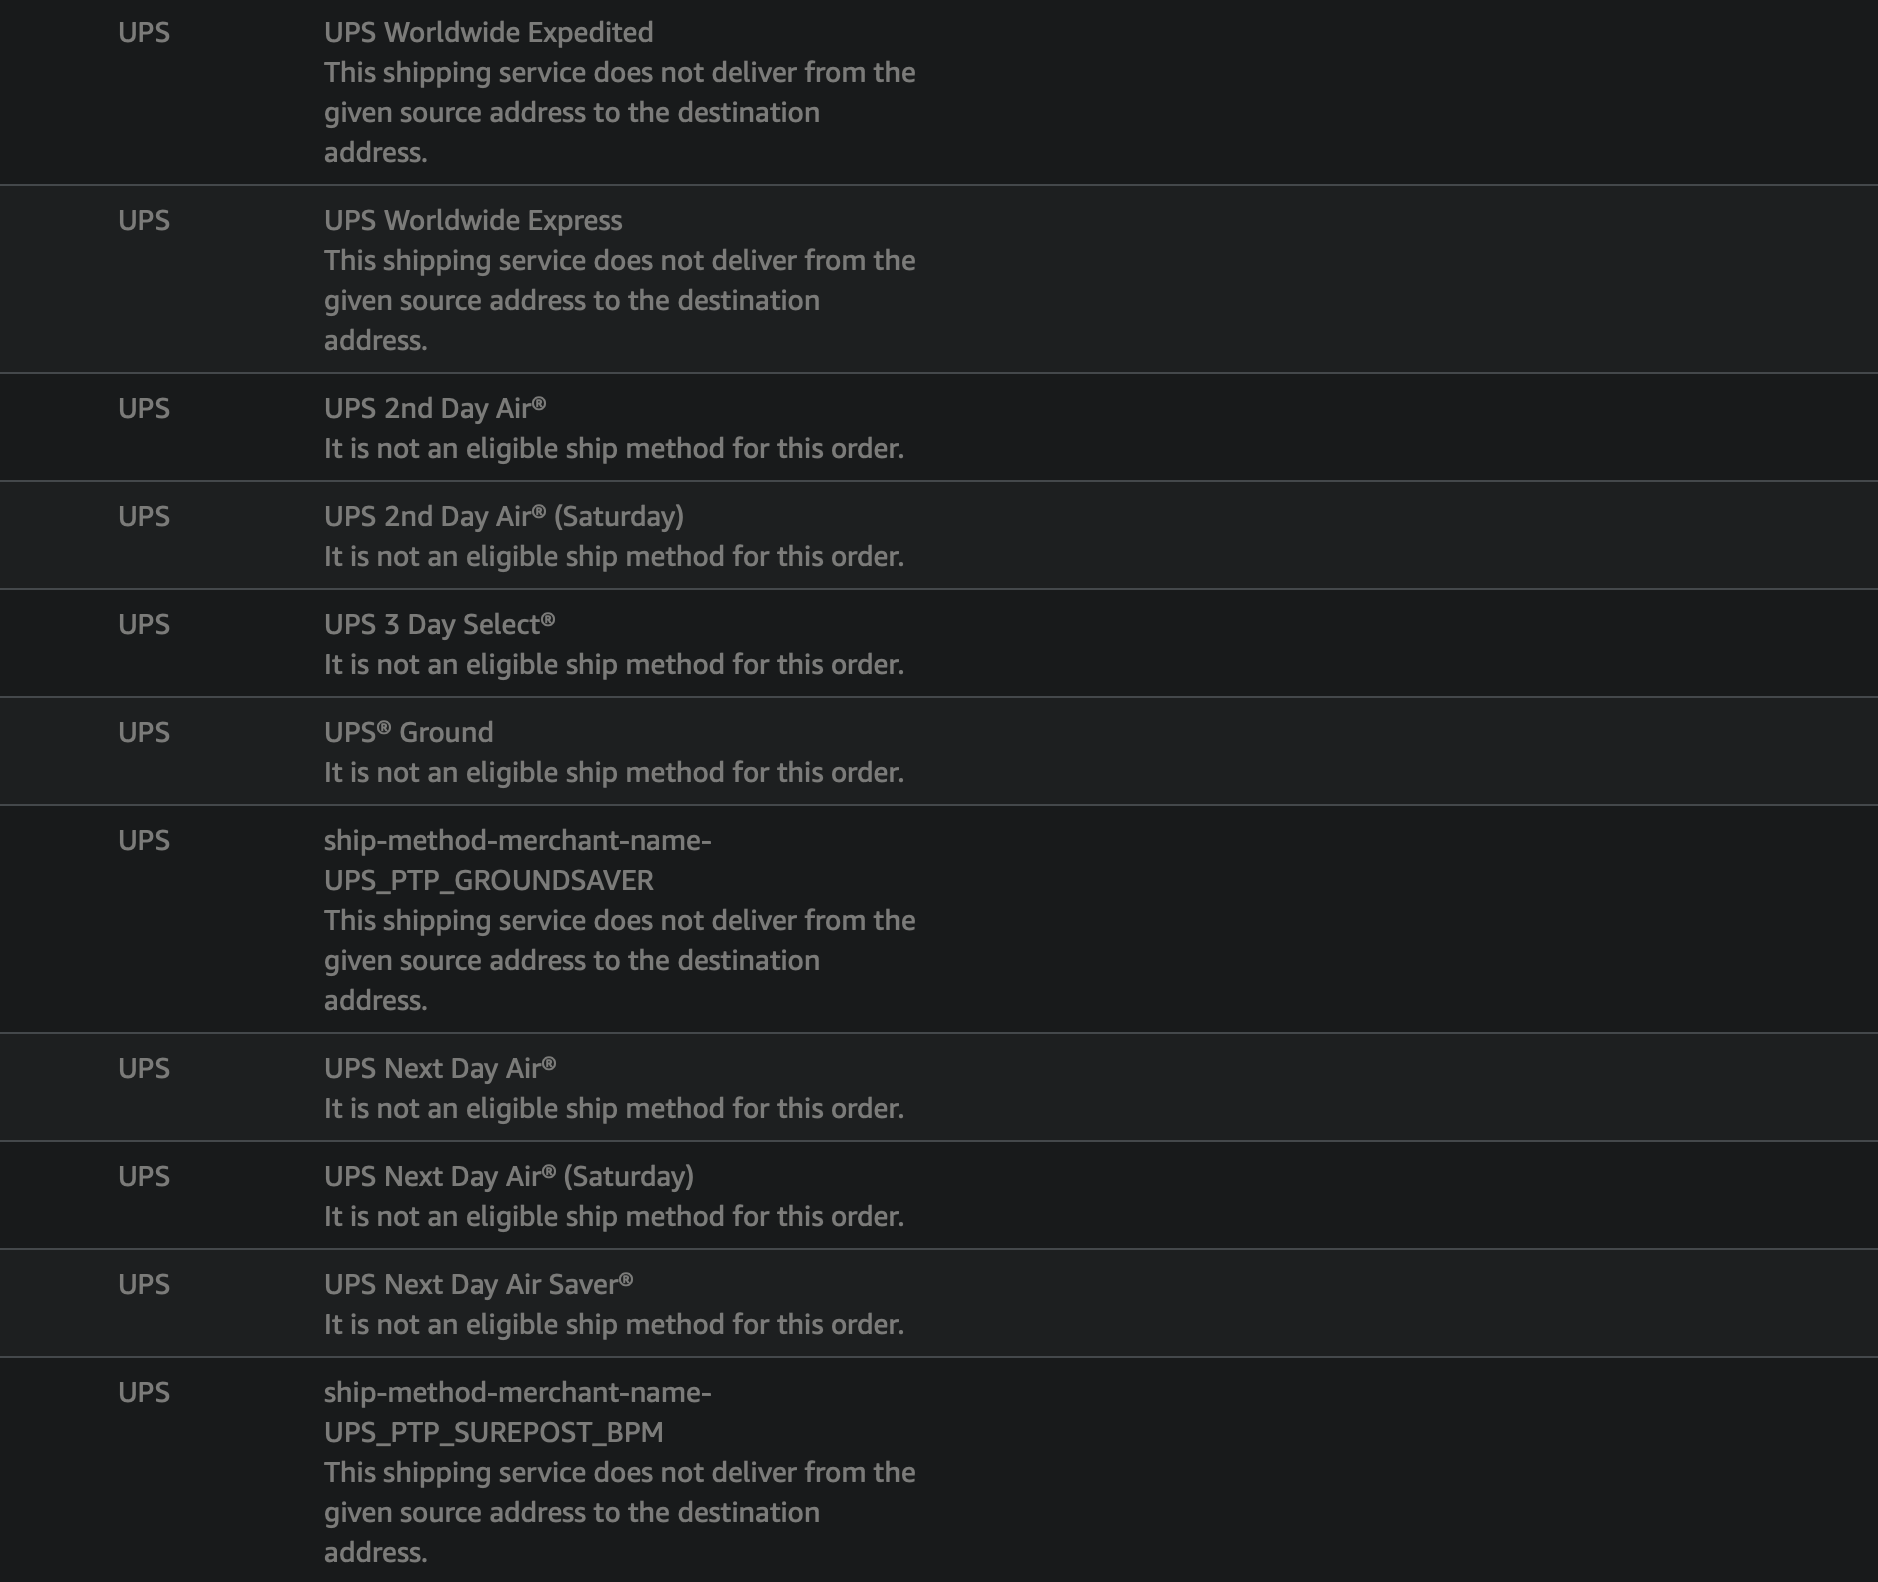Screen dimensions: 1878x1582
Task: Select the UPS Worldwide Expedited service name
Action: point(488,33)
